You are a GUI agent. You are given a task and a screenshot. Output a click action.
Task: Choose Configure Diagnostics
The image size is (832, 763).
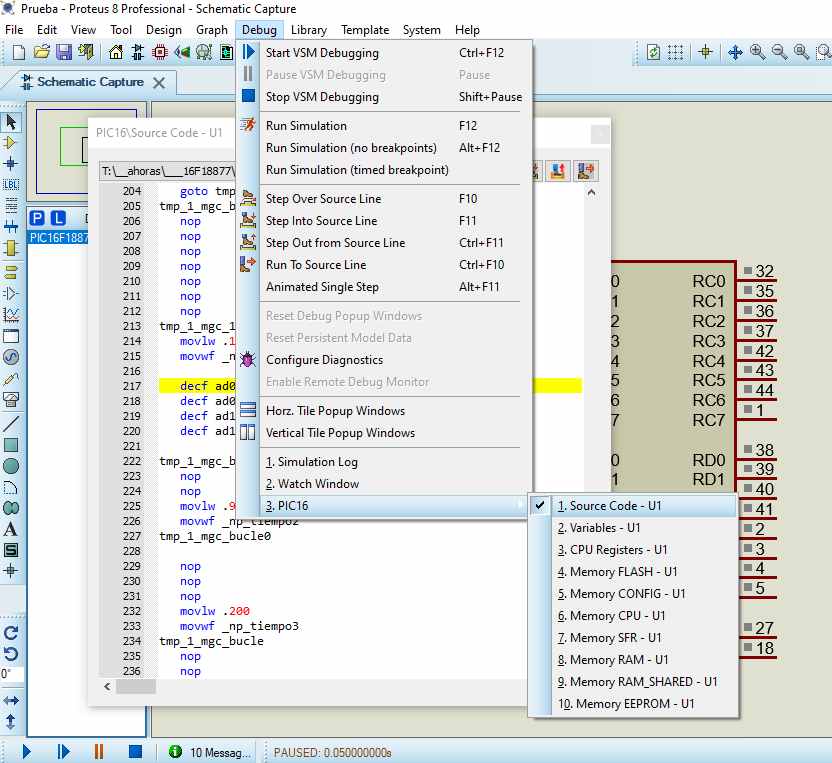point(385,360)
